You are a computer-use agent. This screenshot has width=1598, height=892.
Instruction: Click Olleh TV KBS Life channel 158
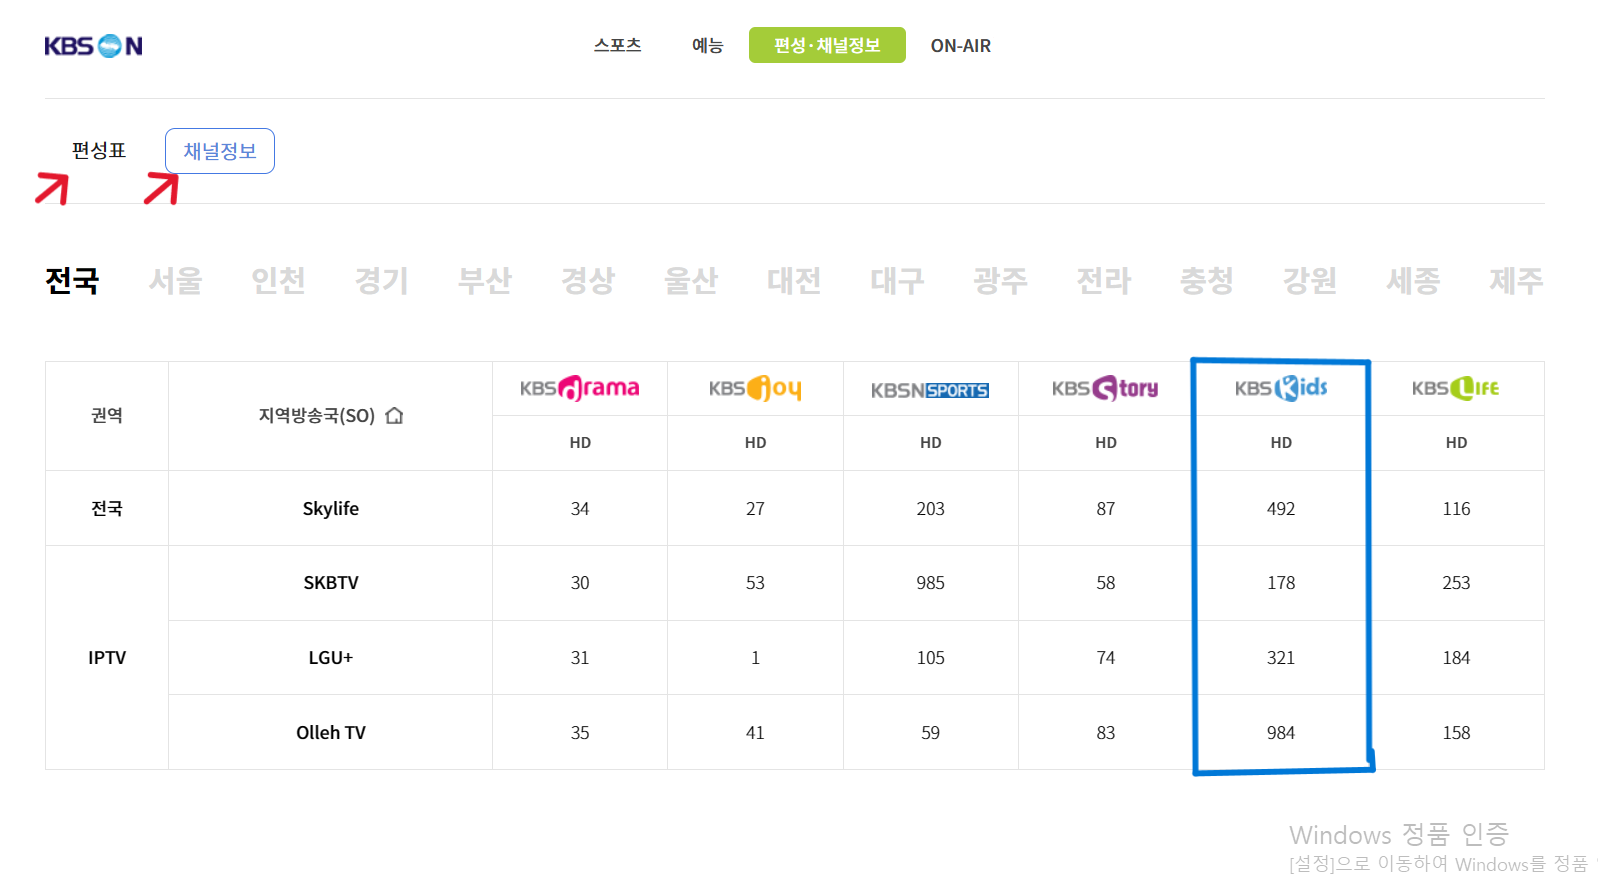1456,732
